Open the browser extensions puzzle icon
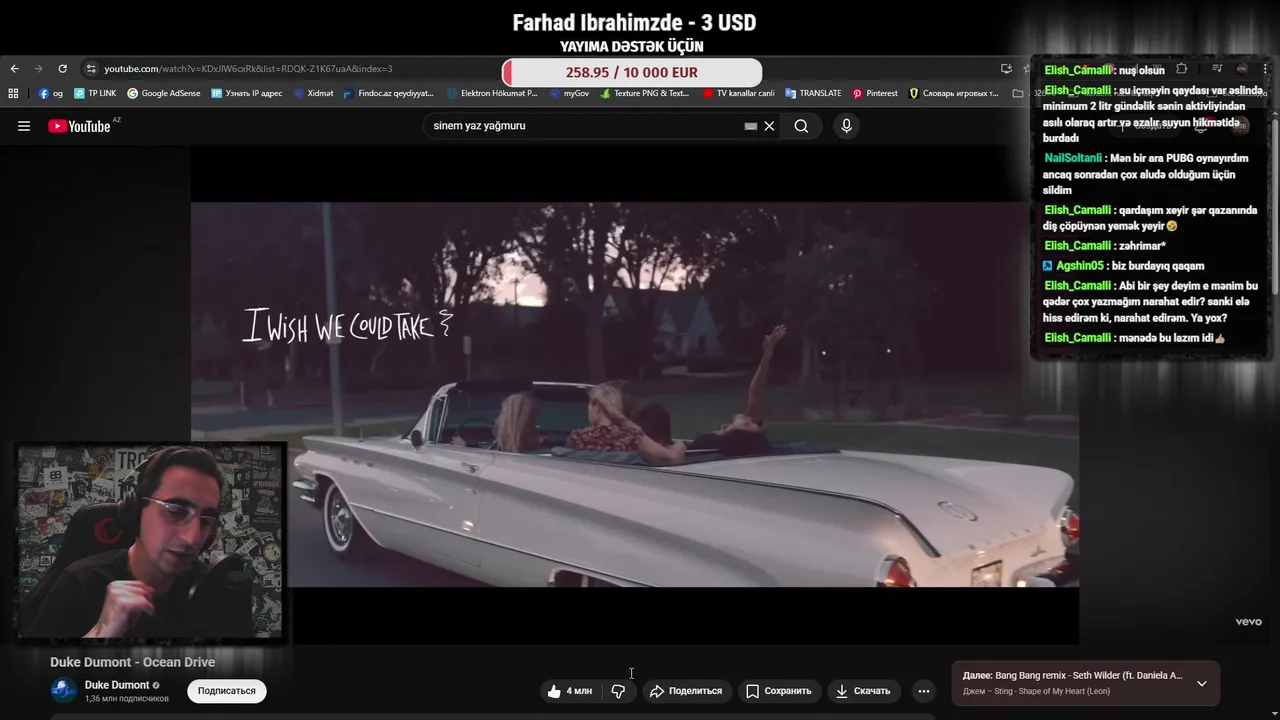The height and width of the screenshot is (720, 1280). [x=1181, y=69]
